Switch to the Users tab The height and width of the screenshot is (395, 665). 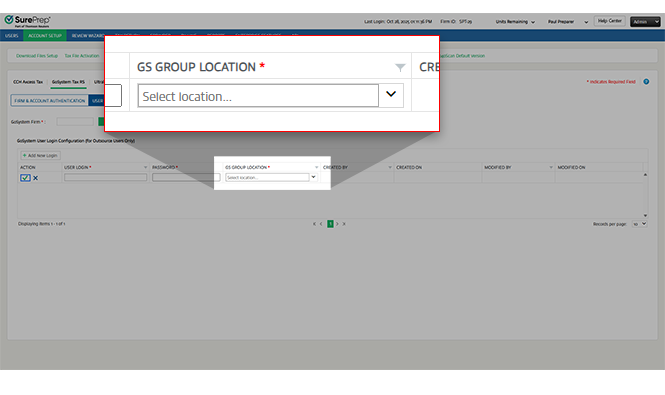(11, 36)
